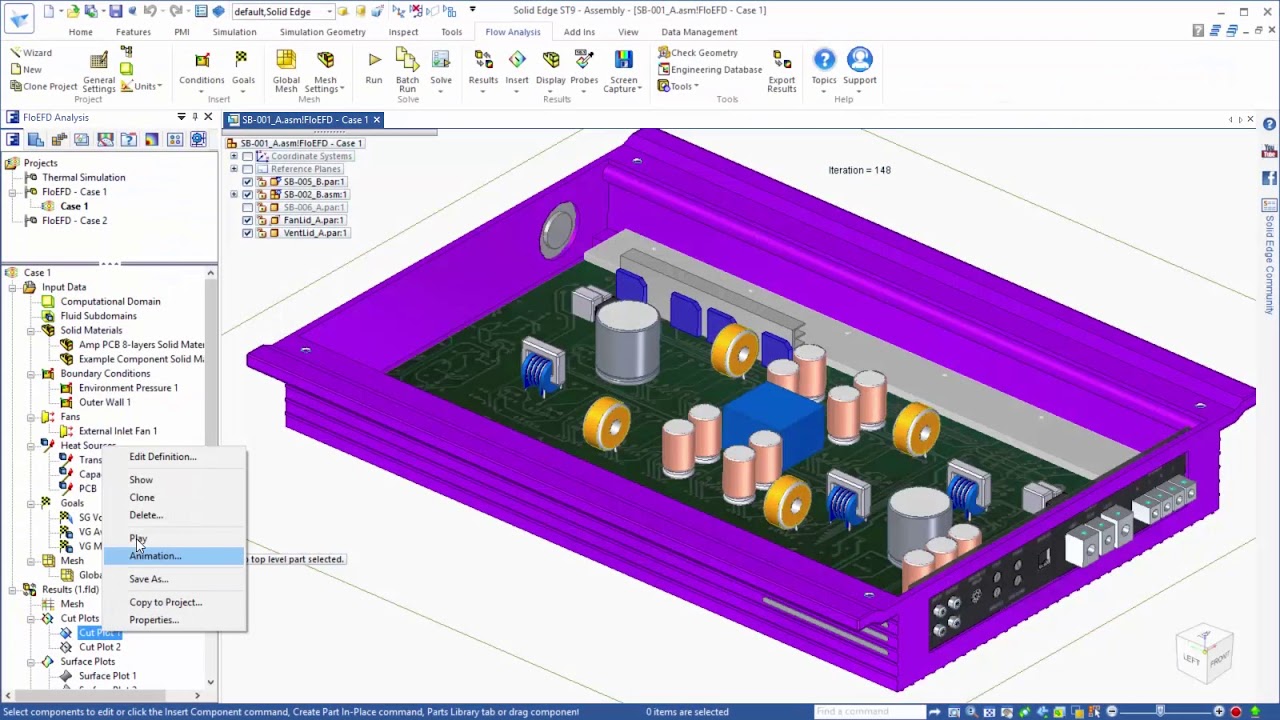Open the FloEFD Wizard

tap(31, 53)
